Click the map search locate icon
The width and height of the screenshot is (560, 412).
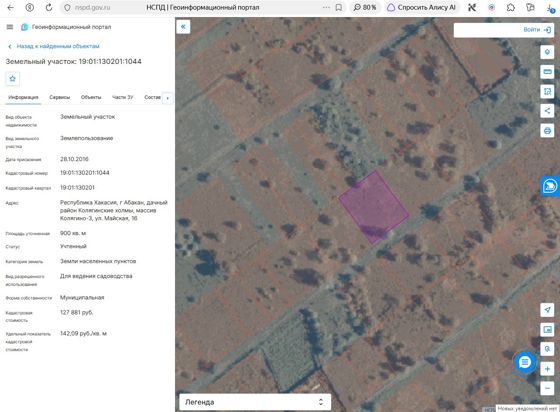pos(547,349)
